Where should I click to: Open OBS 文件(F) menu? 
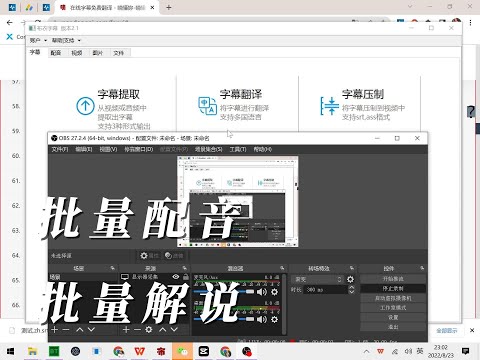pos(60,149)
